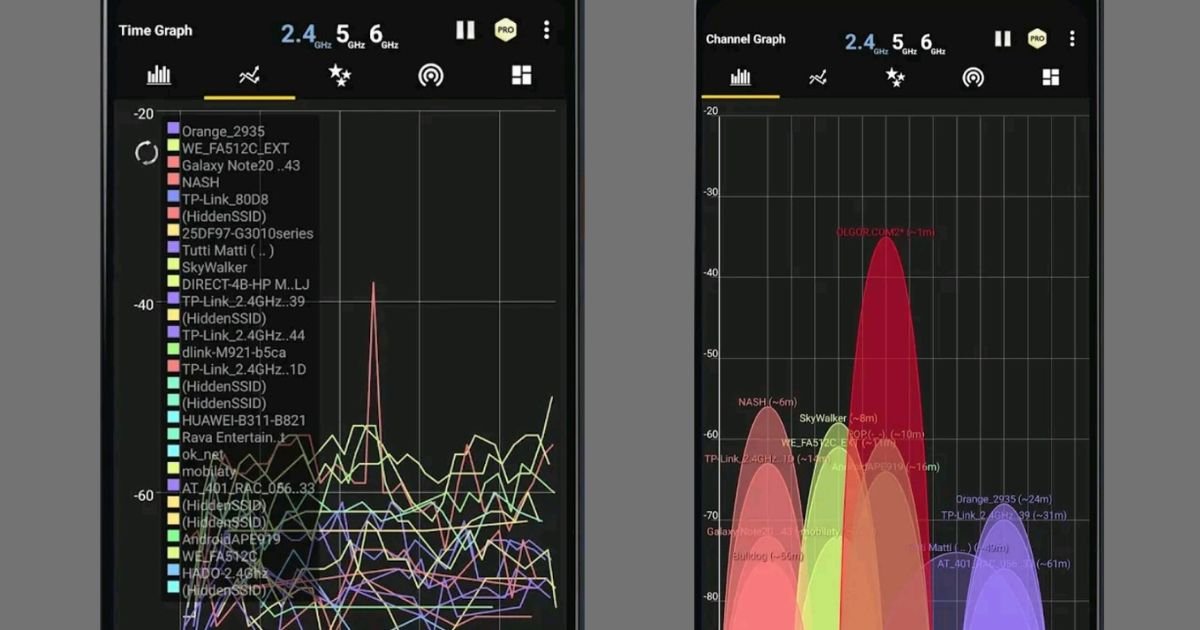Tap "HUAWEI-B311-B821" legend entry
Screen dimensions: 1200x630
pyautogui.click(x=244, y=420)
